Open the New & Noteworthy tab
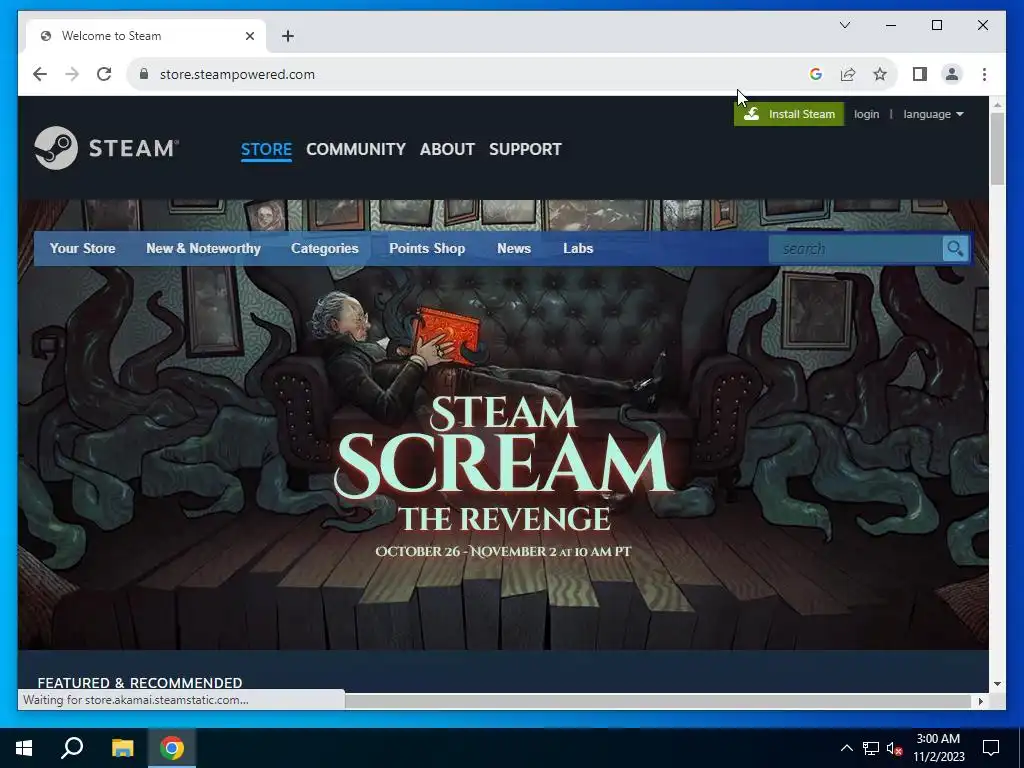1024x768 pixels. pos(203,249)
